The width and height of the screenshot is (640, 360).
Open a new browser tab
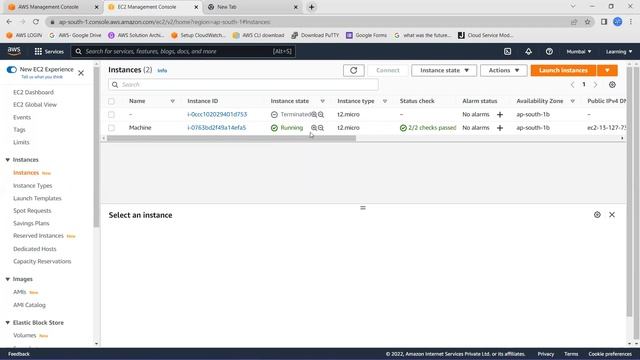click(311, 7)
